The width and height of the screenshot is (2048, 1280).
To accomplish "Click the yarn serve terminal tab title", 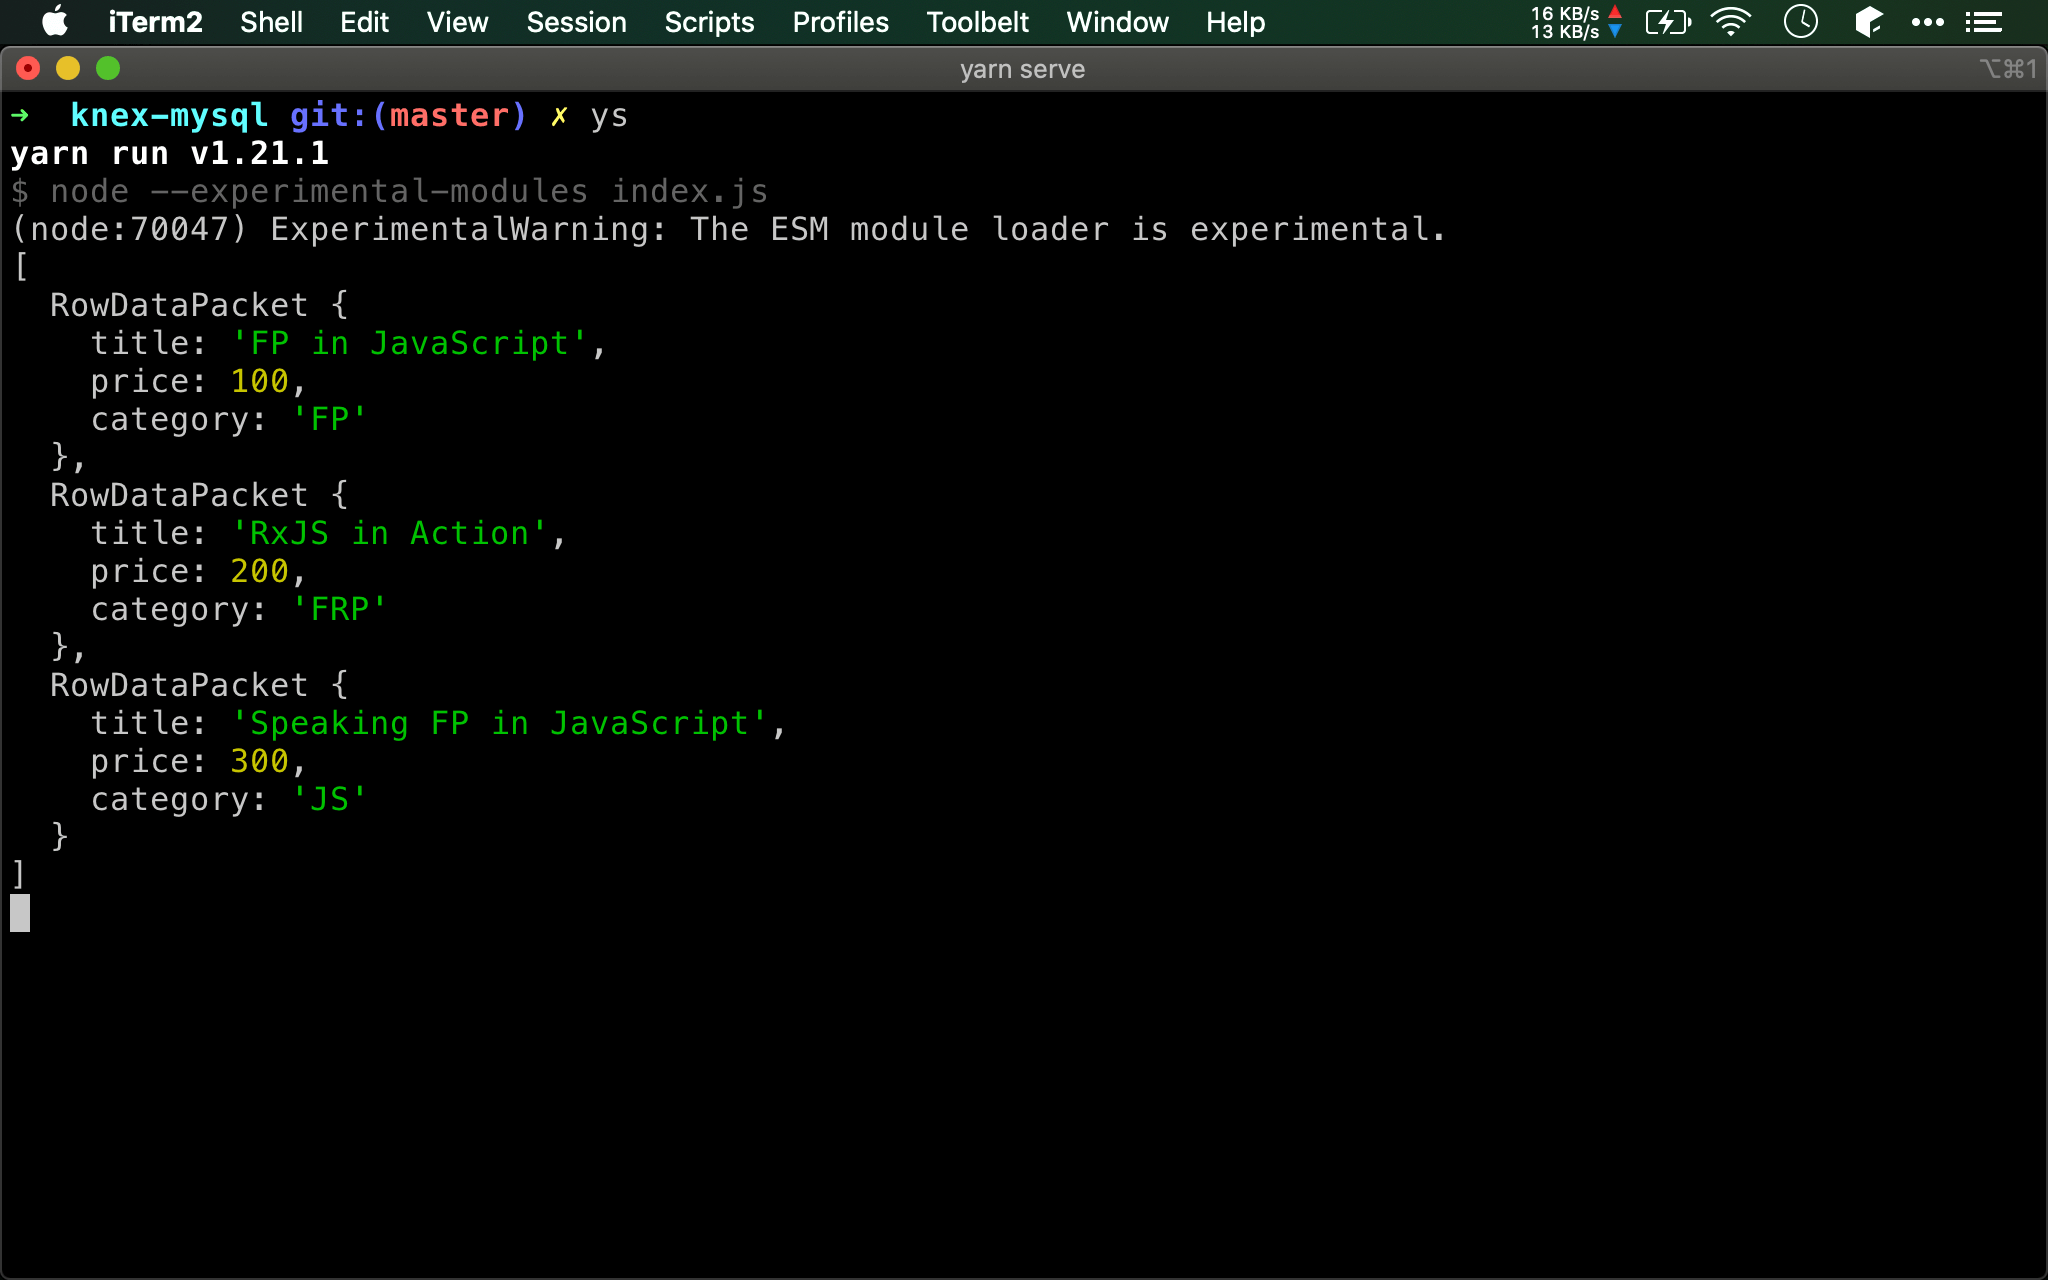I will (1023, 69).
